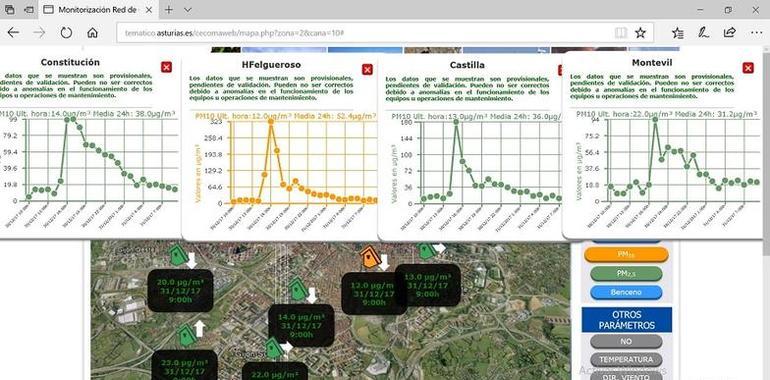Choose the TEMPERATURA parameter button

[x=626, y=359]
